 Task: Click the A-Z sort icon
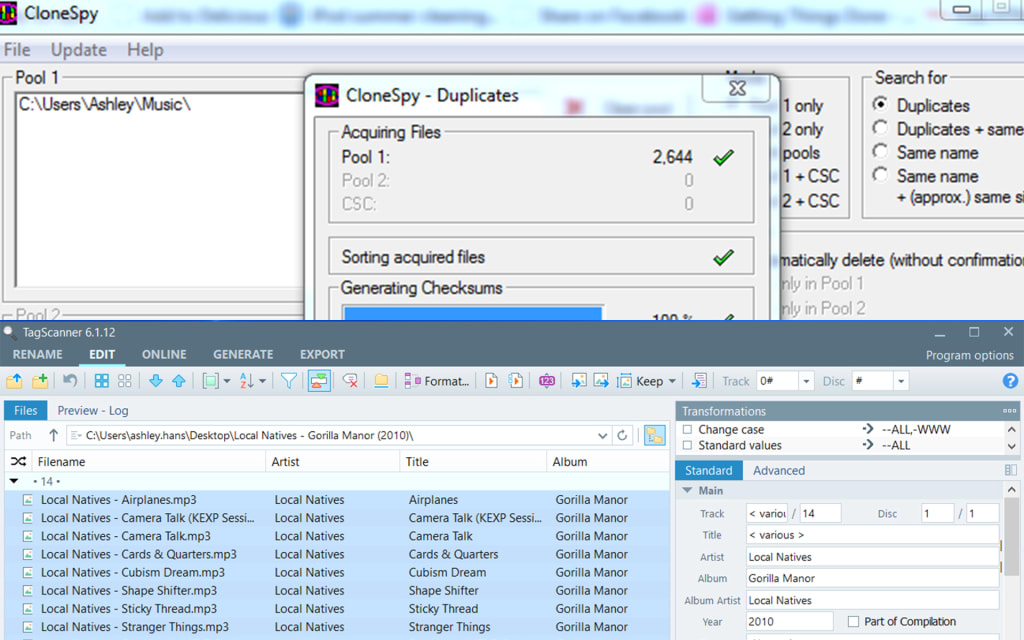click(x=247, y=381)
